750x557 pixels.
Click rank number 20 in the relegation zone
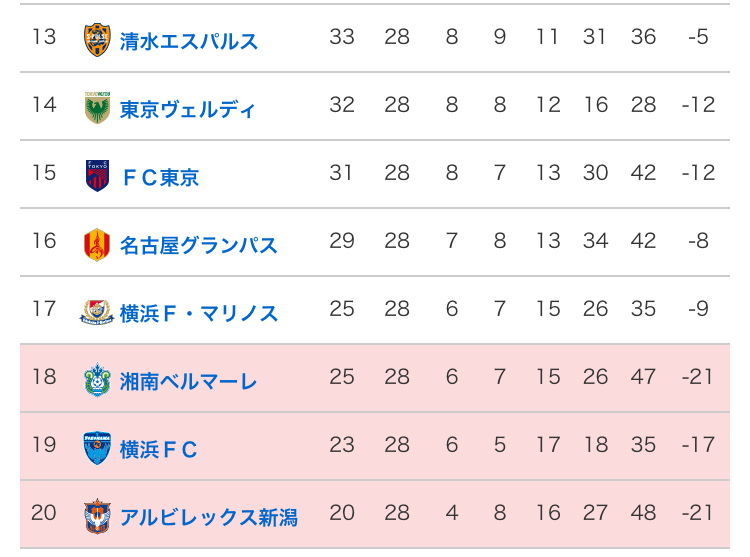click(44, 513)
